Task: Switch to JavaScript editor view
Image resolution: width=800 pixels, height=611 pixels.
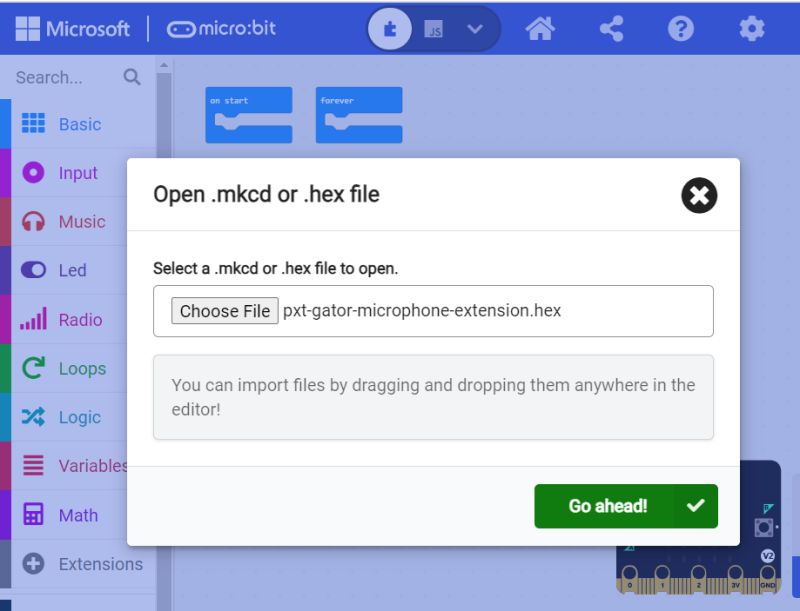Action: coord(433,29)
